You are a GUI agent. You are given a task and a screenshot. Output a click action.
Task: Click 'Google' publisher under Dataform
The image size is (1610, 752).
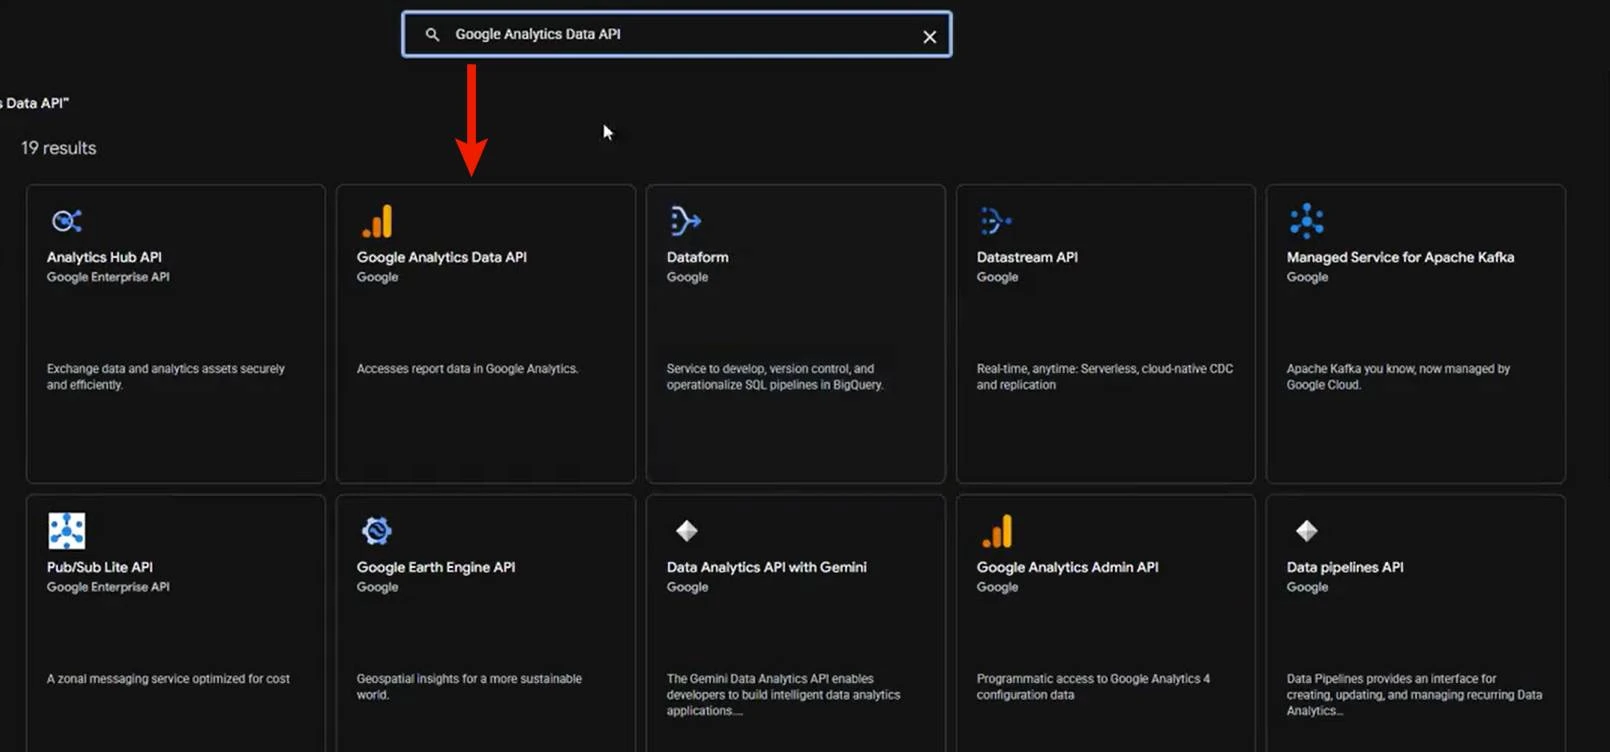pyautogui.click(x=687, y=277)
